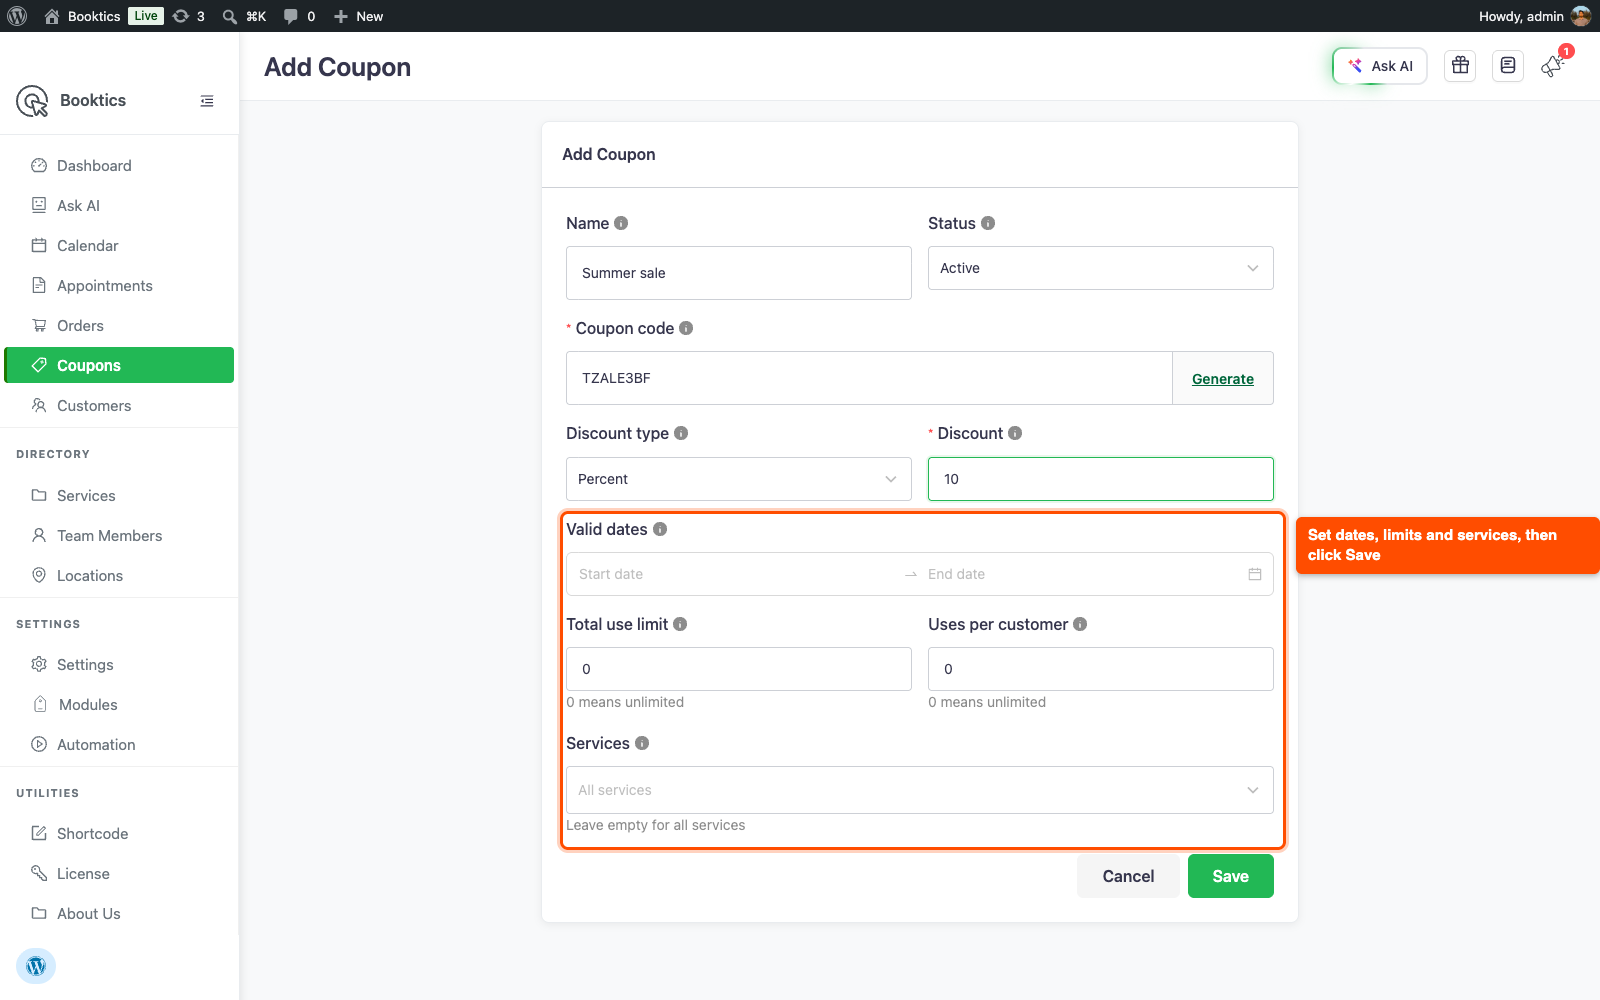Viewport: 1600px width, 1000px height.
Task: Open the calendar icon in Valid dates
Action: pos(1255,574)
